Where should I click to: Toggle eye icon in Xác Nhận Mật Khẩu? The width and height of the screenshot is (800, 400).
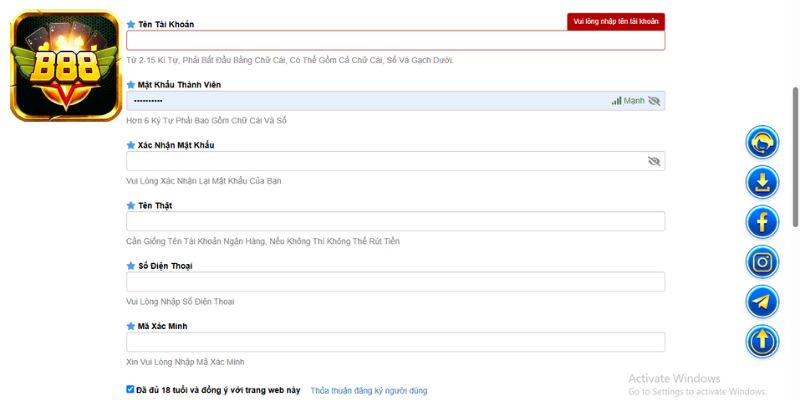(x=654, y=161)
